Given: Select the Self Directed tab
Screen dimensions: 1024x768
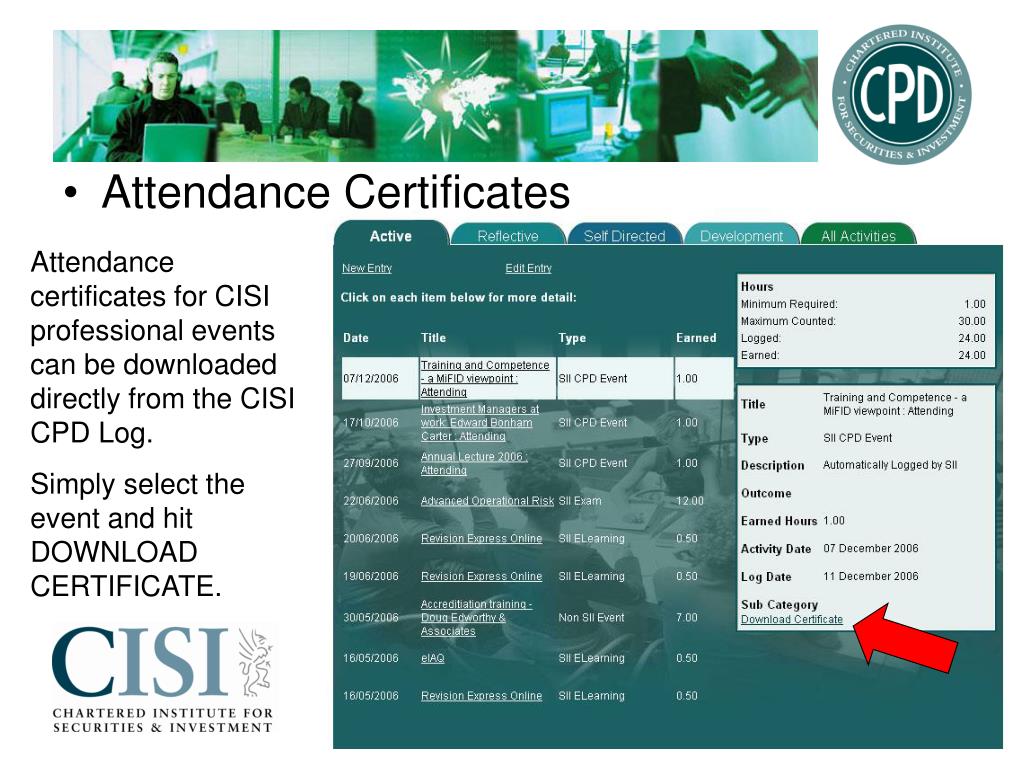Looking at the screenshot, I should [624, 236].
